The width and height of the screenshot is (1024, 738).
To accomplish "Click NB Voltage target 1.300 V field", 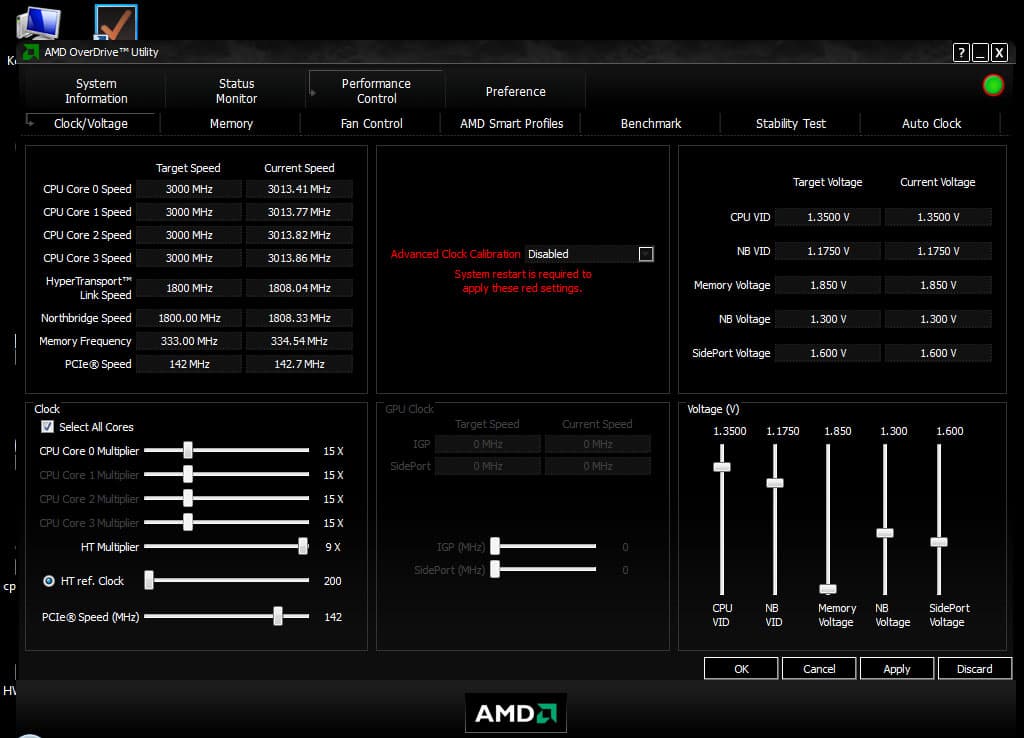I will pos(827,319).
